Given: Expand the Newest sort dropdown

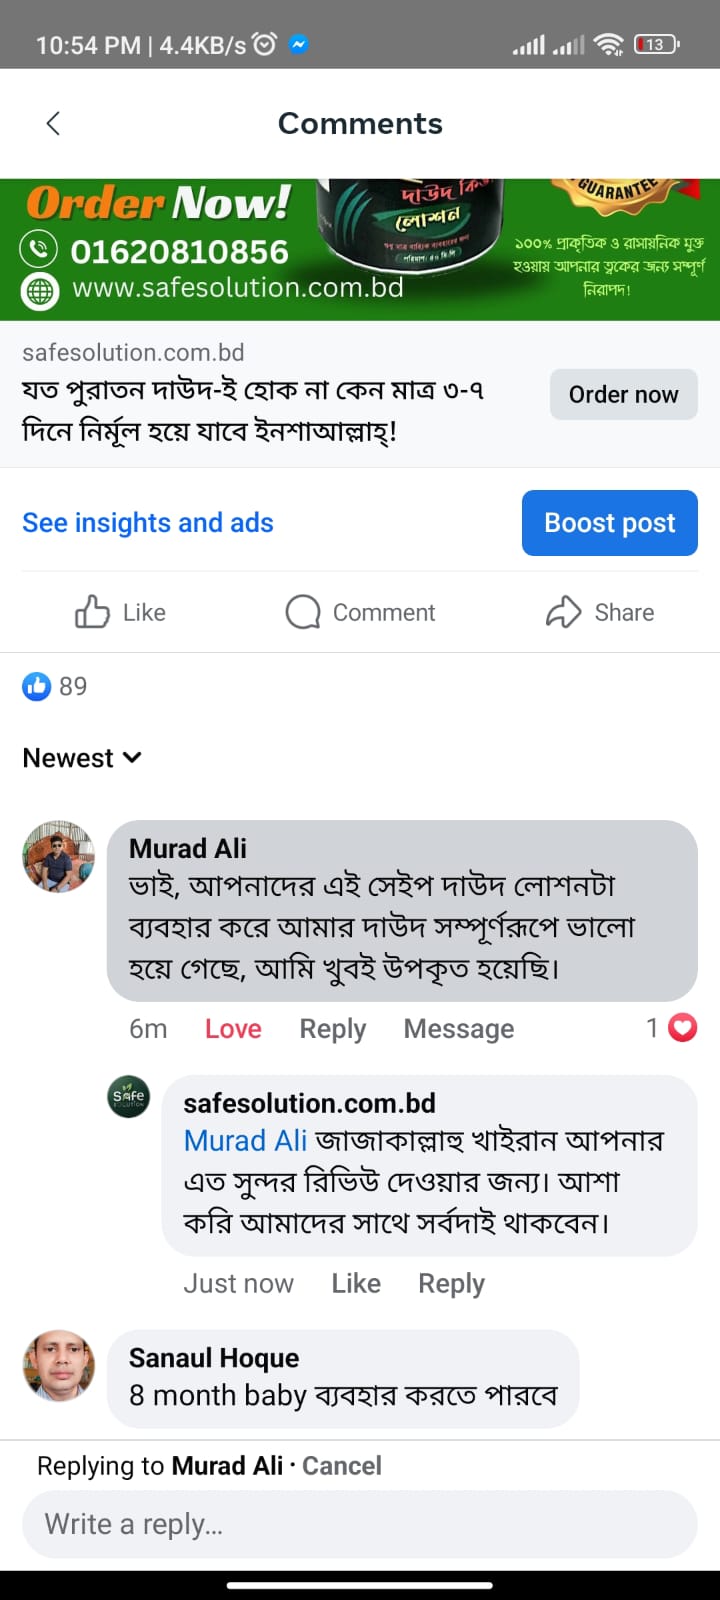Looking at the screenshot, I should pyautogui.click(x=82, y=758).
